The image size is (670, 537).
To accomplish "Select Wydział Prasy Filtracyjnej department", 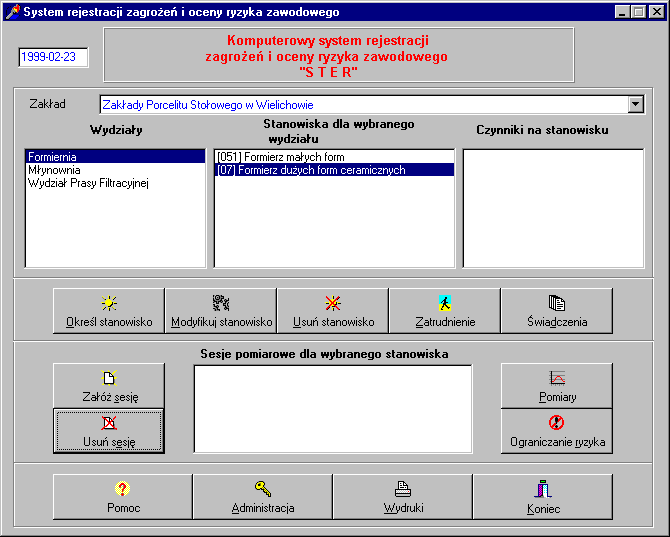I will tap(88, 183).
